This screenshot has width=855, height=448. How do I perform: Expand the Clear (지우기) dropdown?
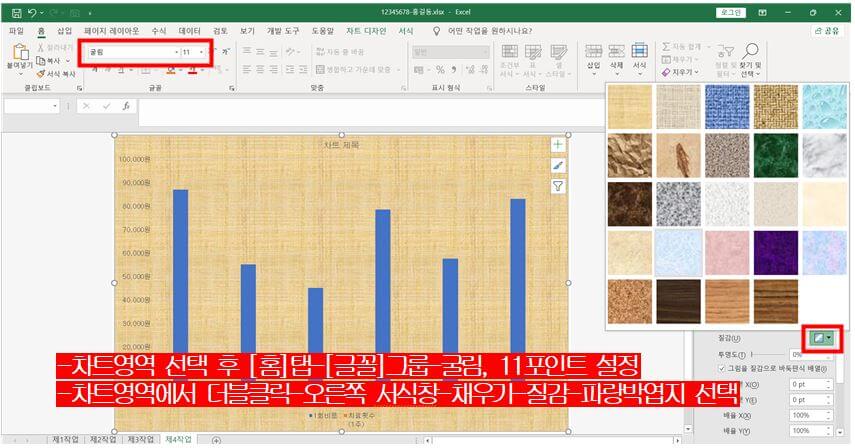click(696, 72)
